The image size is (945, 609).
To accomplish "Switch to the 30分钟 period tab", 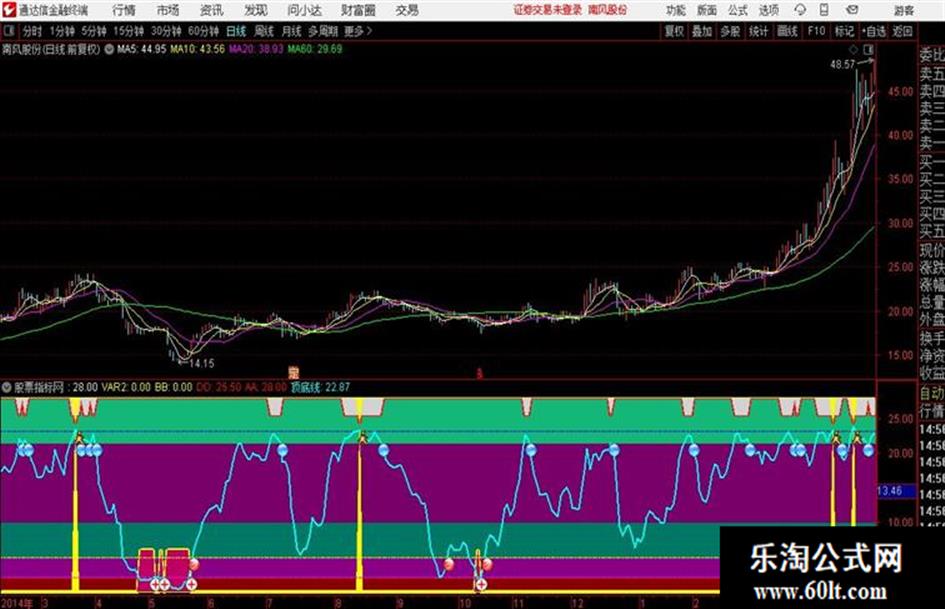I will [x=166, y=31].
